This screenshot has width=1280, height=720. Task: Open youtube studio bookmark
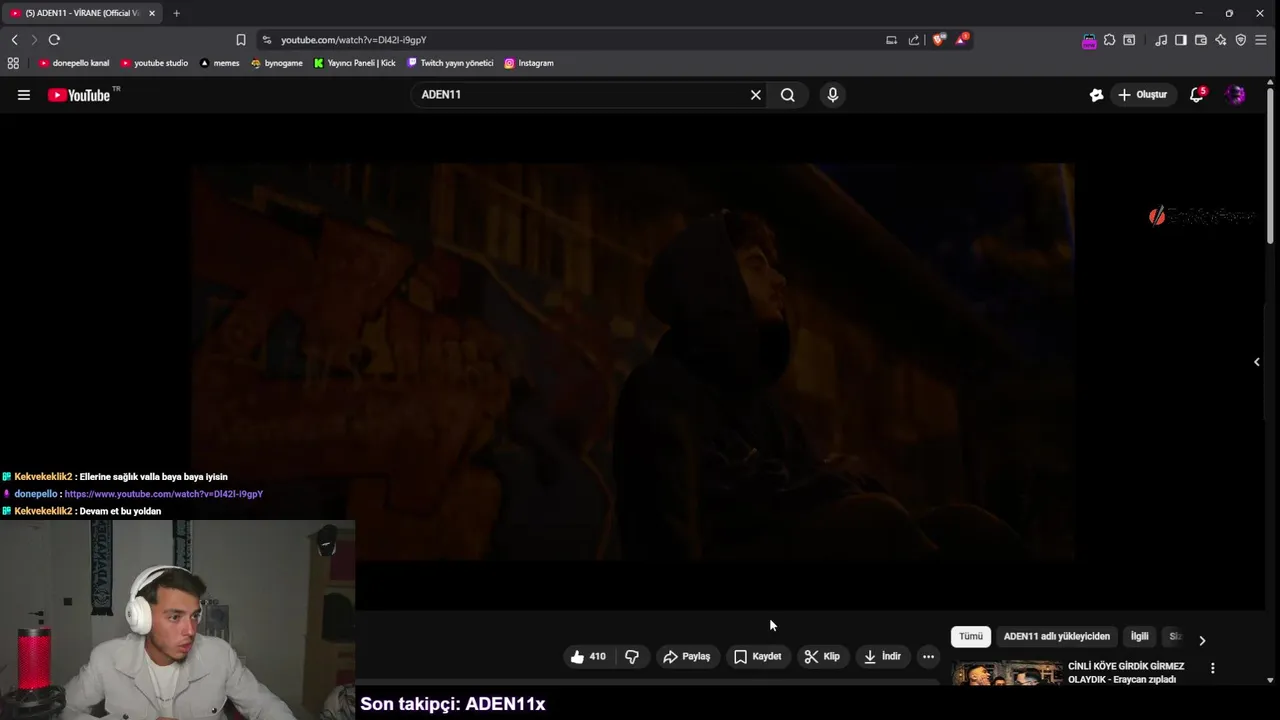(154, 63)
